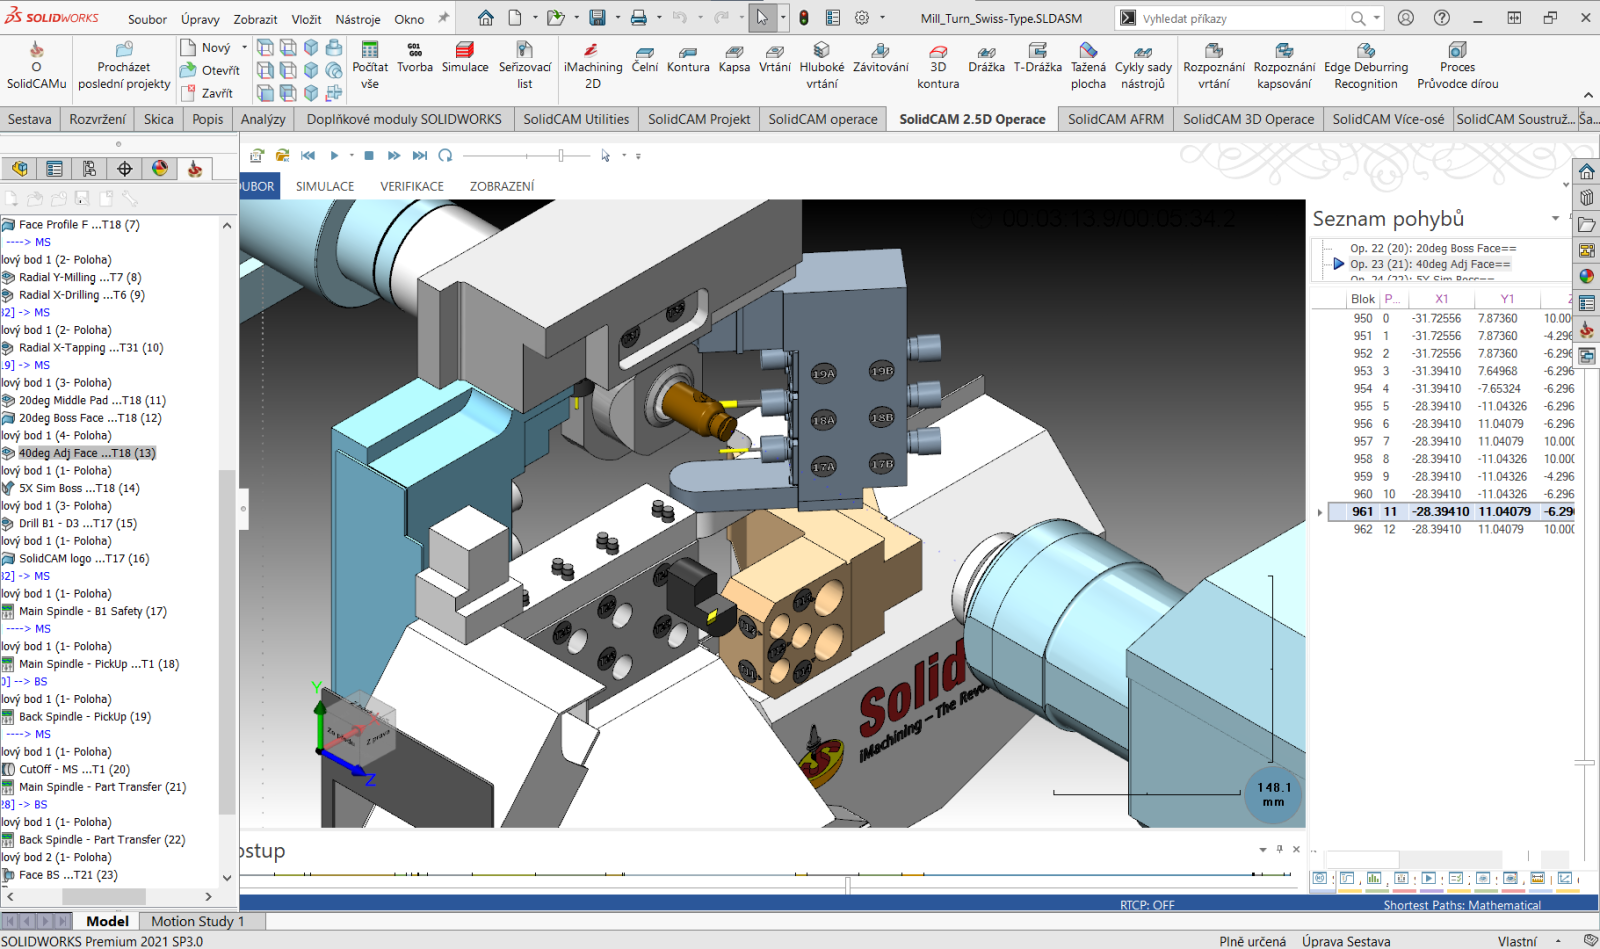Click the Vrtání drilling operation
This screenshot has height=949, width=1600.
tap(774, 59)
